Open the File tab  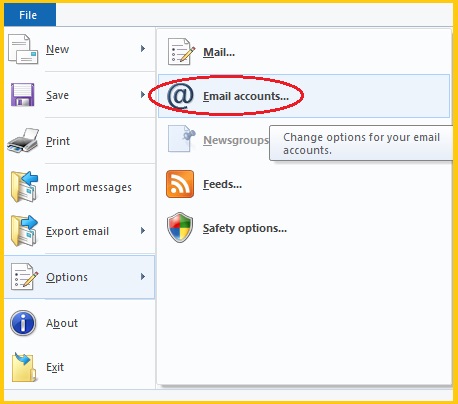pos(30,15)
